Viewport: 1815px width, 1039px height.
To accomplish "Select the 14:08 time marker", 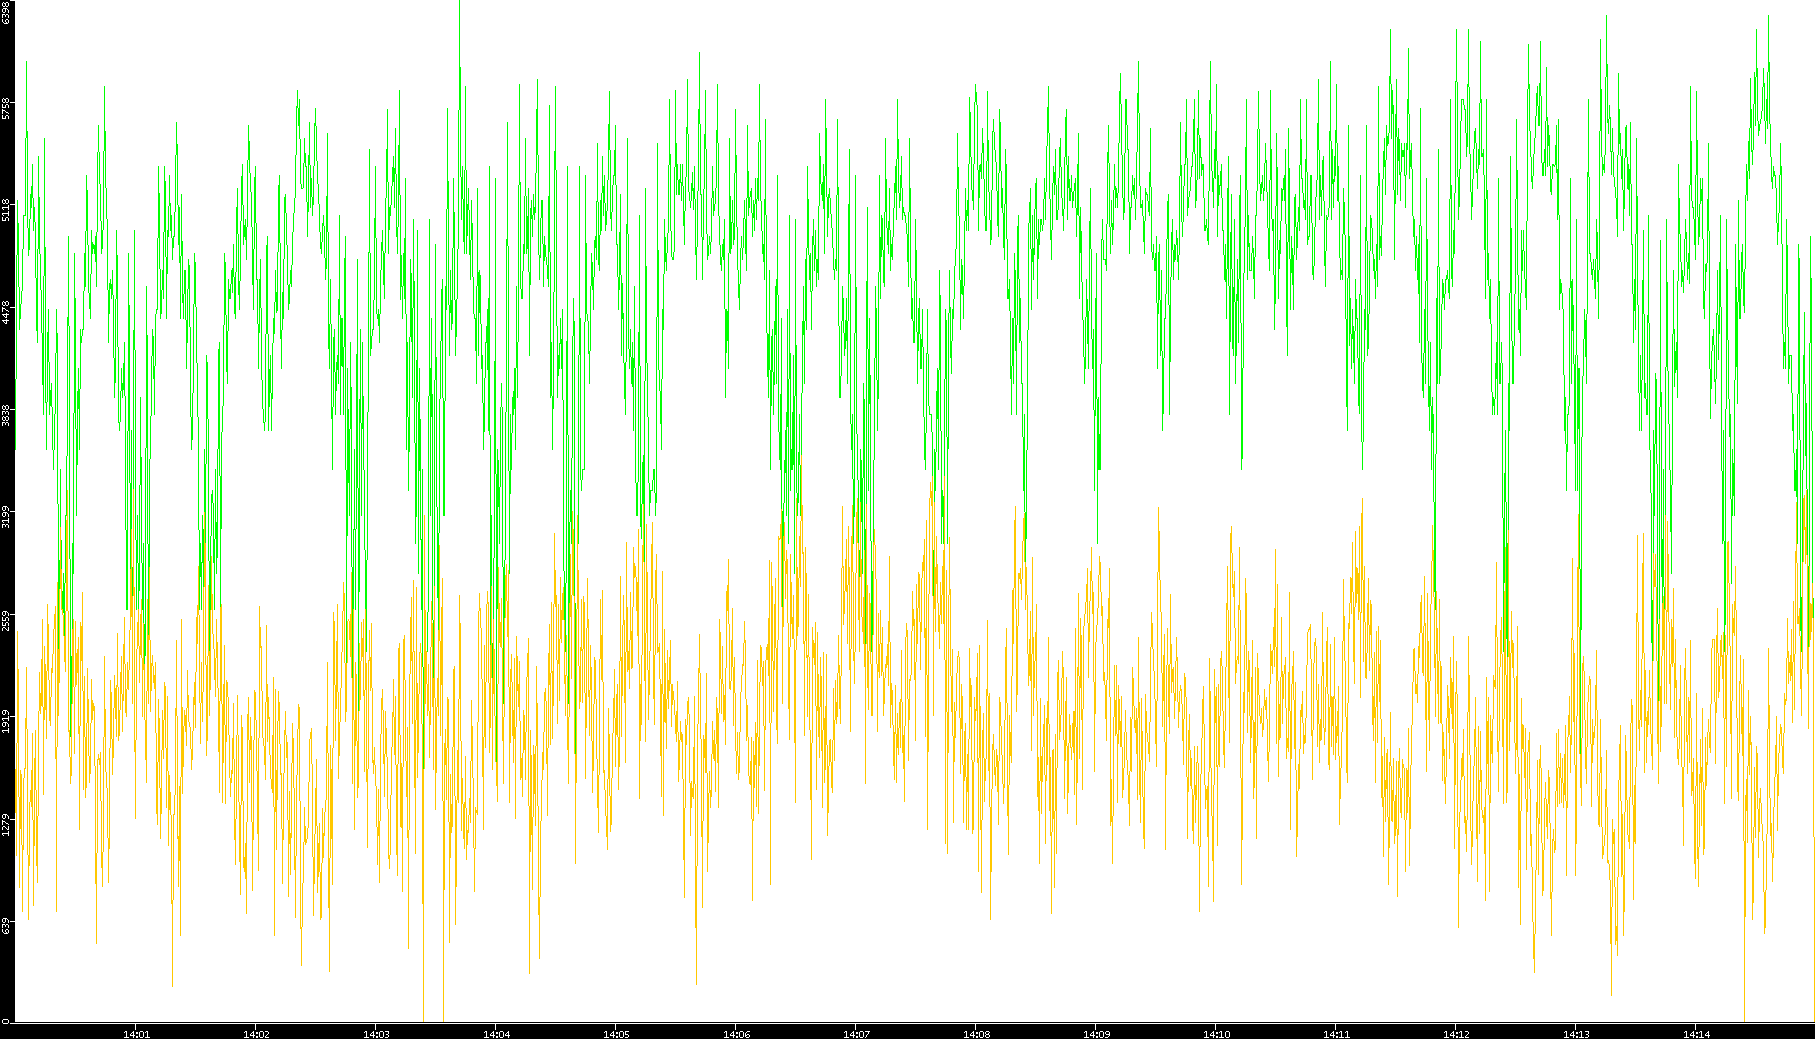I will [976, 1033].
